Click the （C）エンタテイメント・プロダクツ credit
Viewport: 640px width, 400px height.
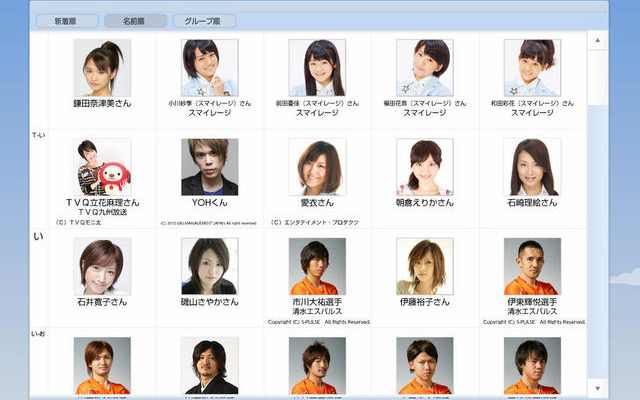pos(315,222)
